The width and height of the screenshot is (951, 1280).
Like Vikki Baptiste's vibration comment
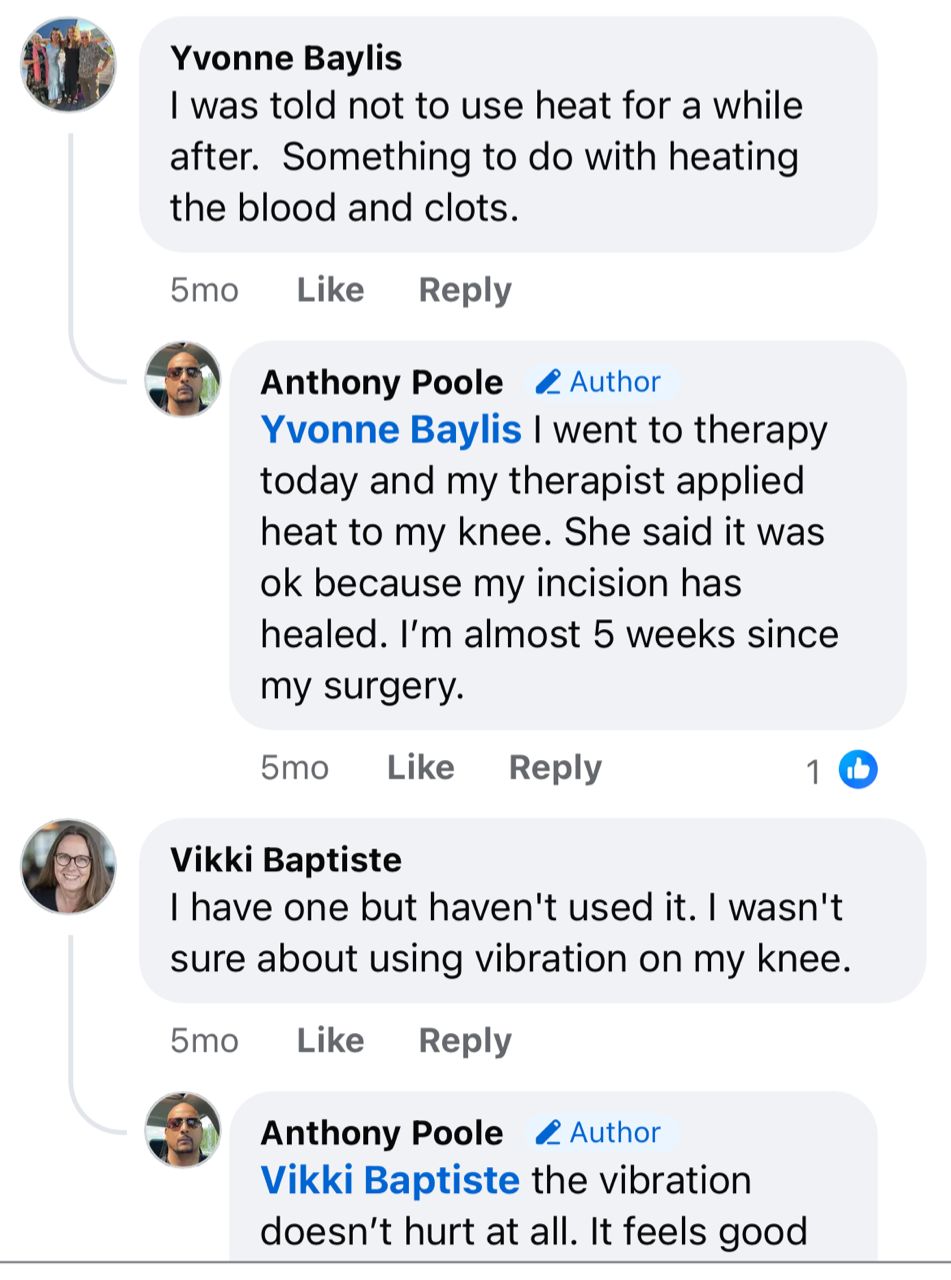click(x=330, y=1041)
